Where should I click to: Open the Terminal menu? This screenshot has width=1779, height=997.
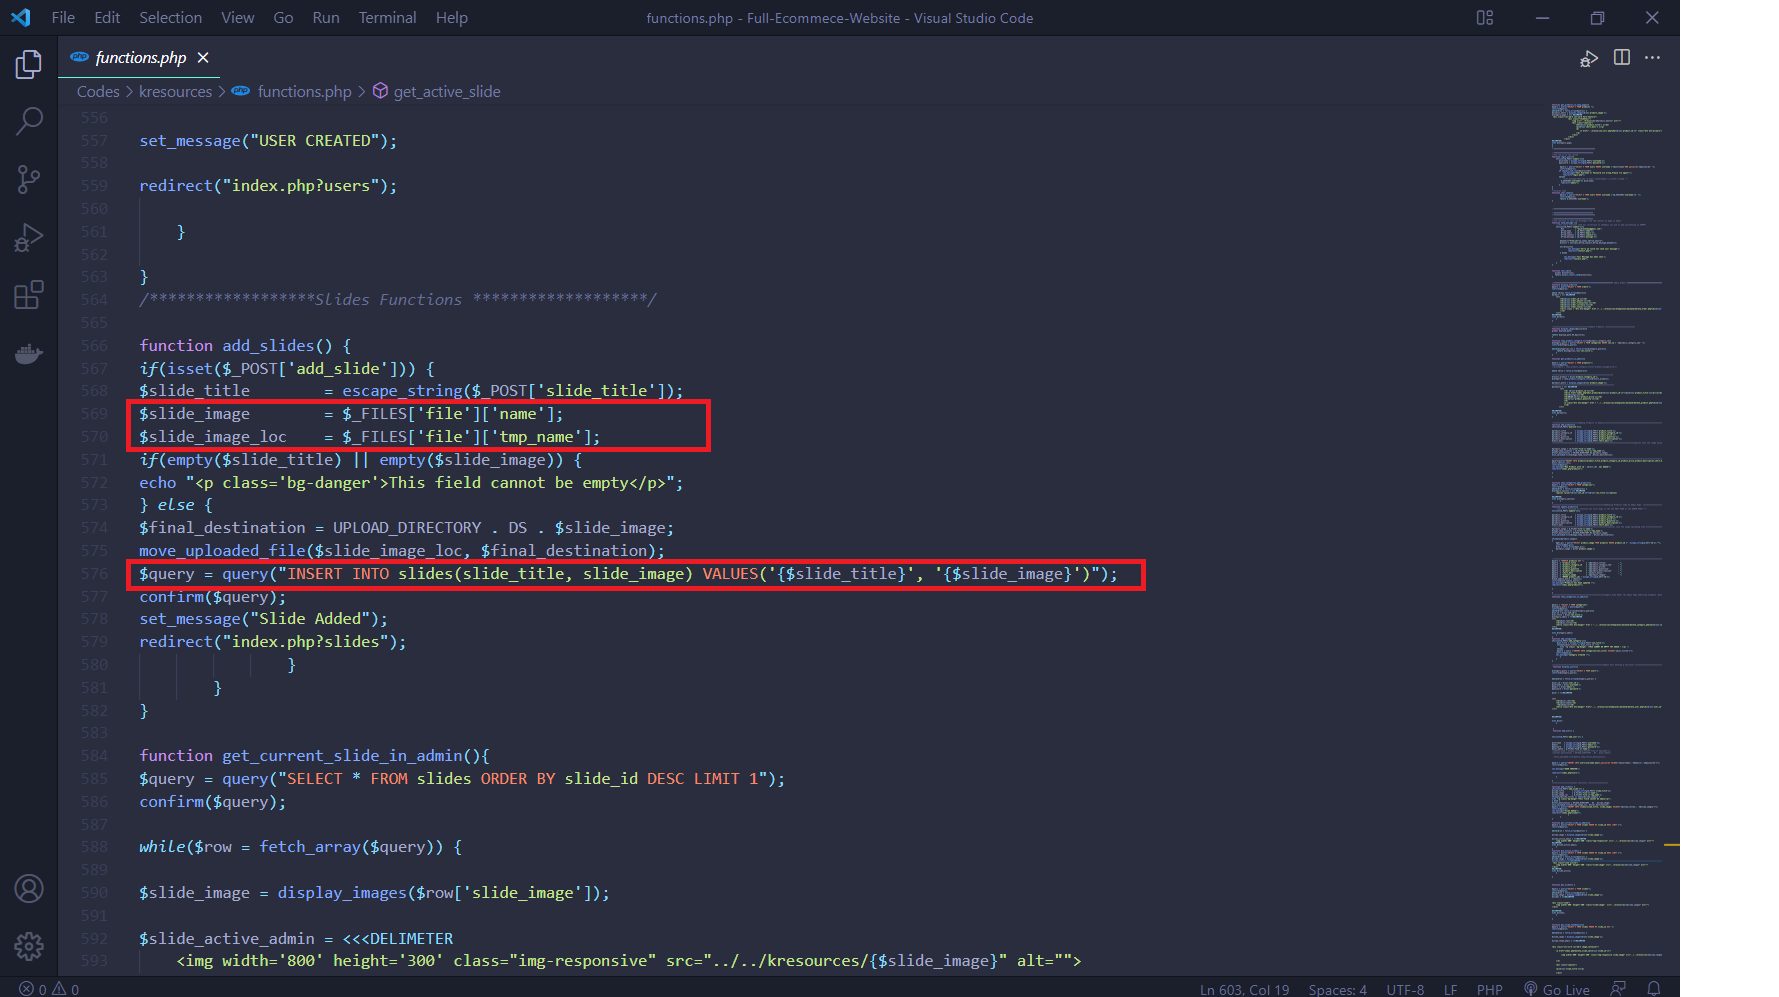click(388, 18)
